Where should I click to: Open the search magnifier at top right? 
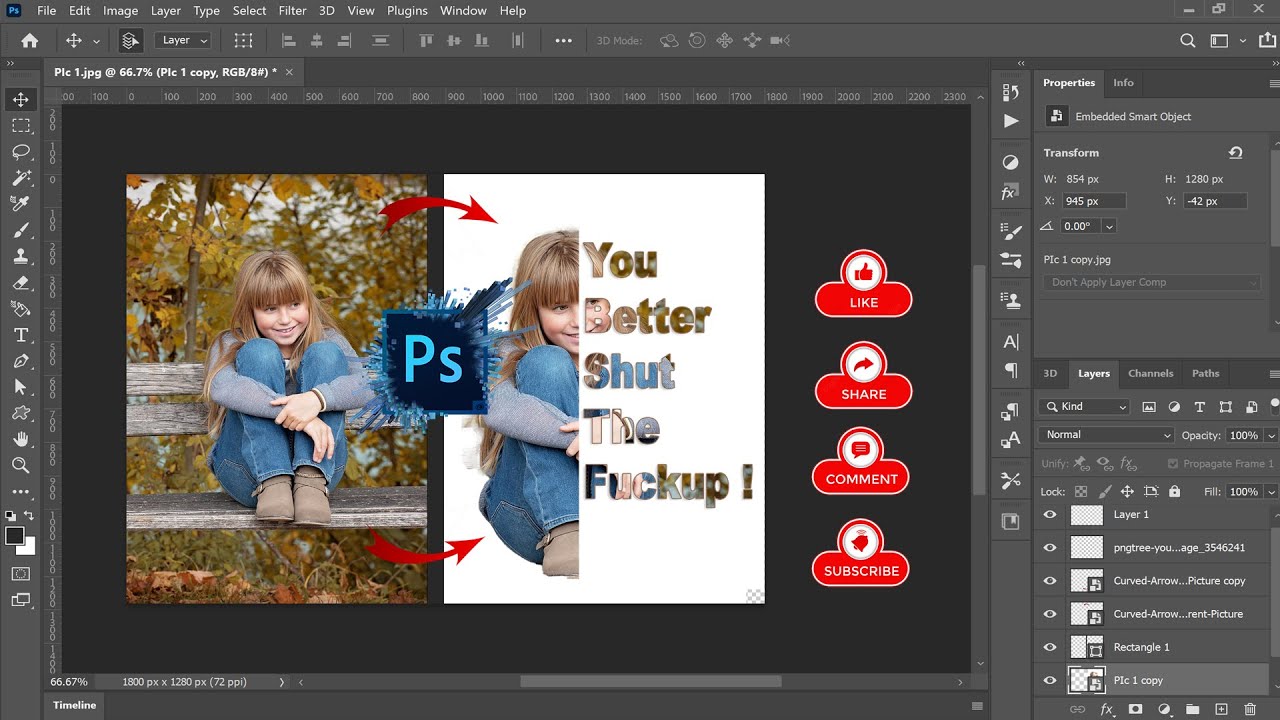point(1188,41)
